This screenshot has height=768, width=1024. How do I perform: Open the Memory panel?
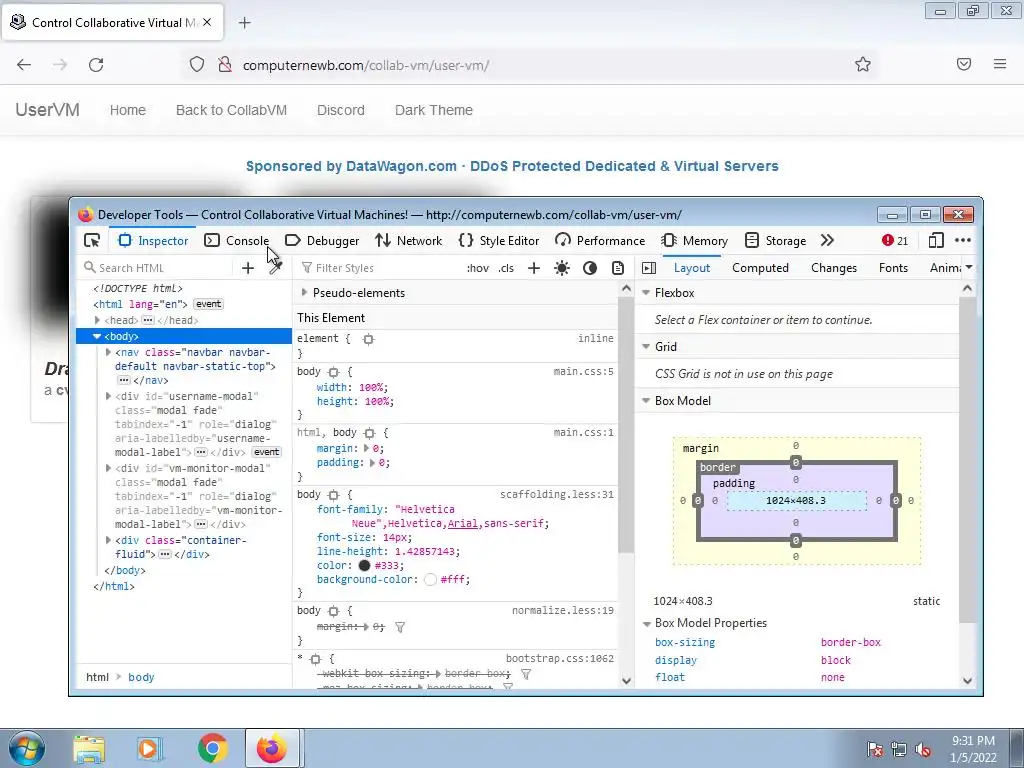coord(695,240)
